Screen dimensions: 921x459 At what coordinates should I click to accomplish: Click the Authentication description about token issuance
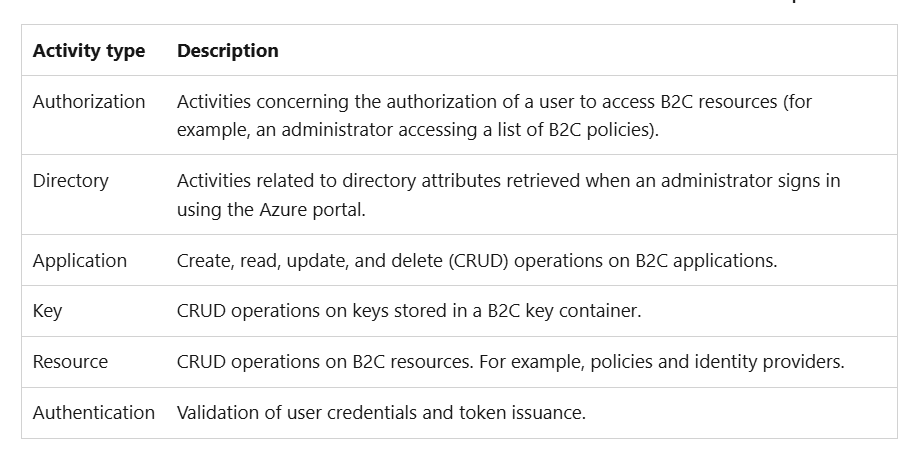click(381, 413)
